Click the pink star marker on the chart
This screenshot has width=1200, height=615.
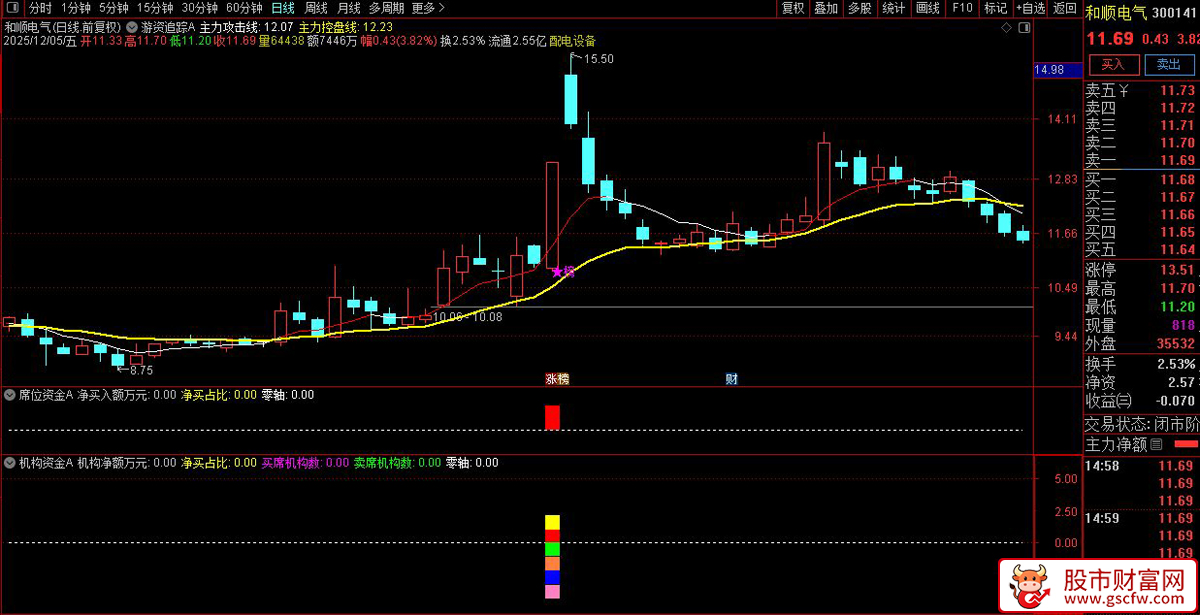[557, 270]
